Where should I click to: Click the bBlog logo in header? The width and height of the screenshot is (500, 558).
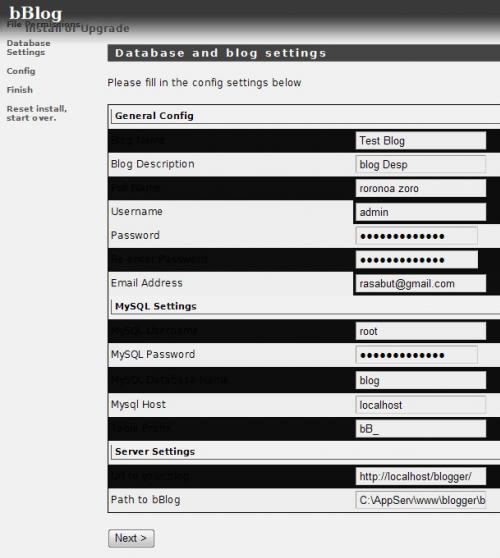[x=36, y=13]
